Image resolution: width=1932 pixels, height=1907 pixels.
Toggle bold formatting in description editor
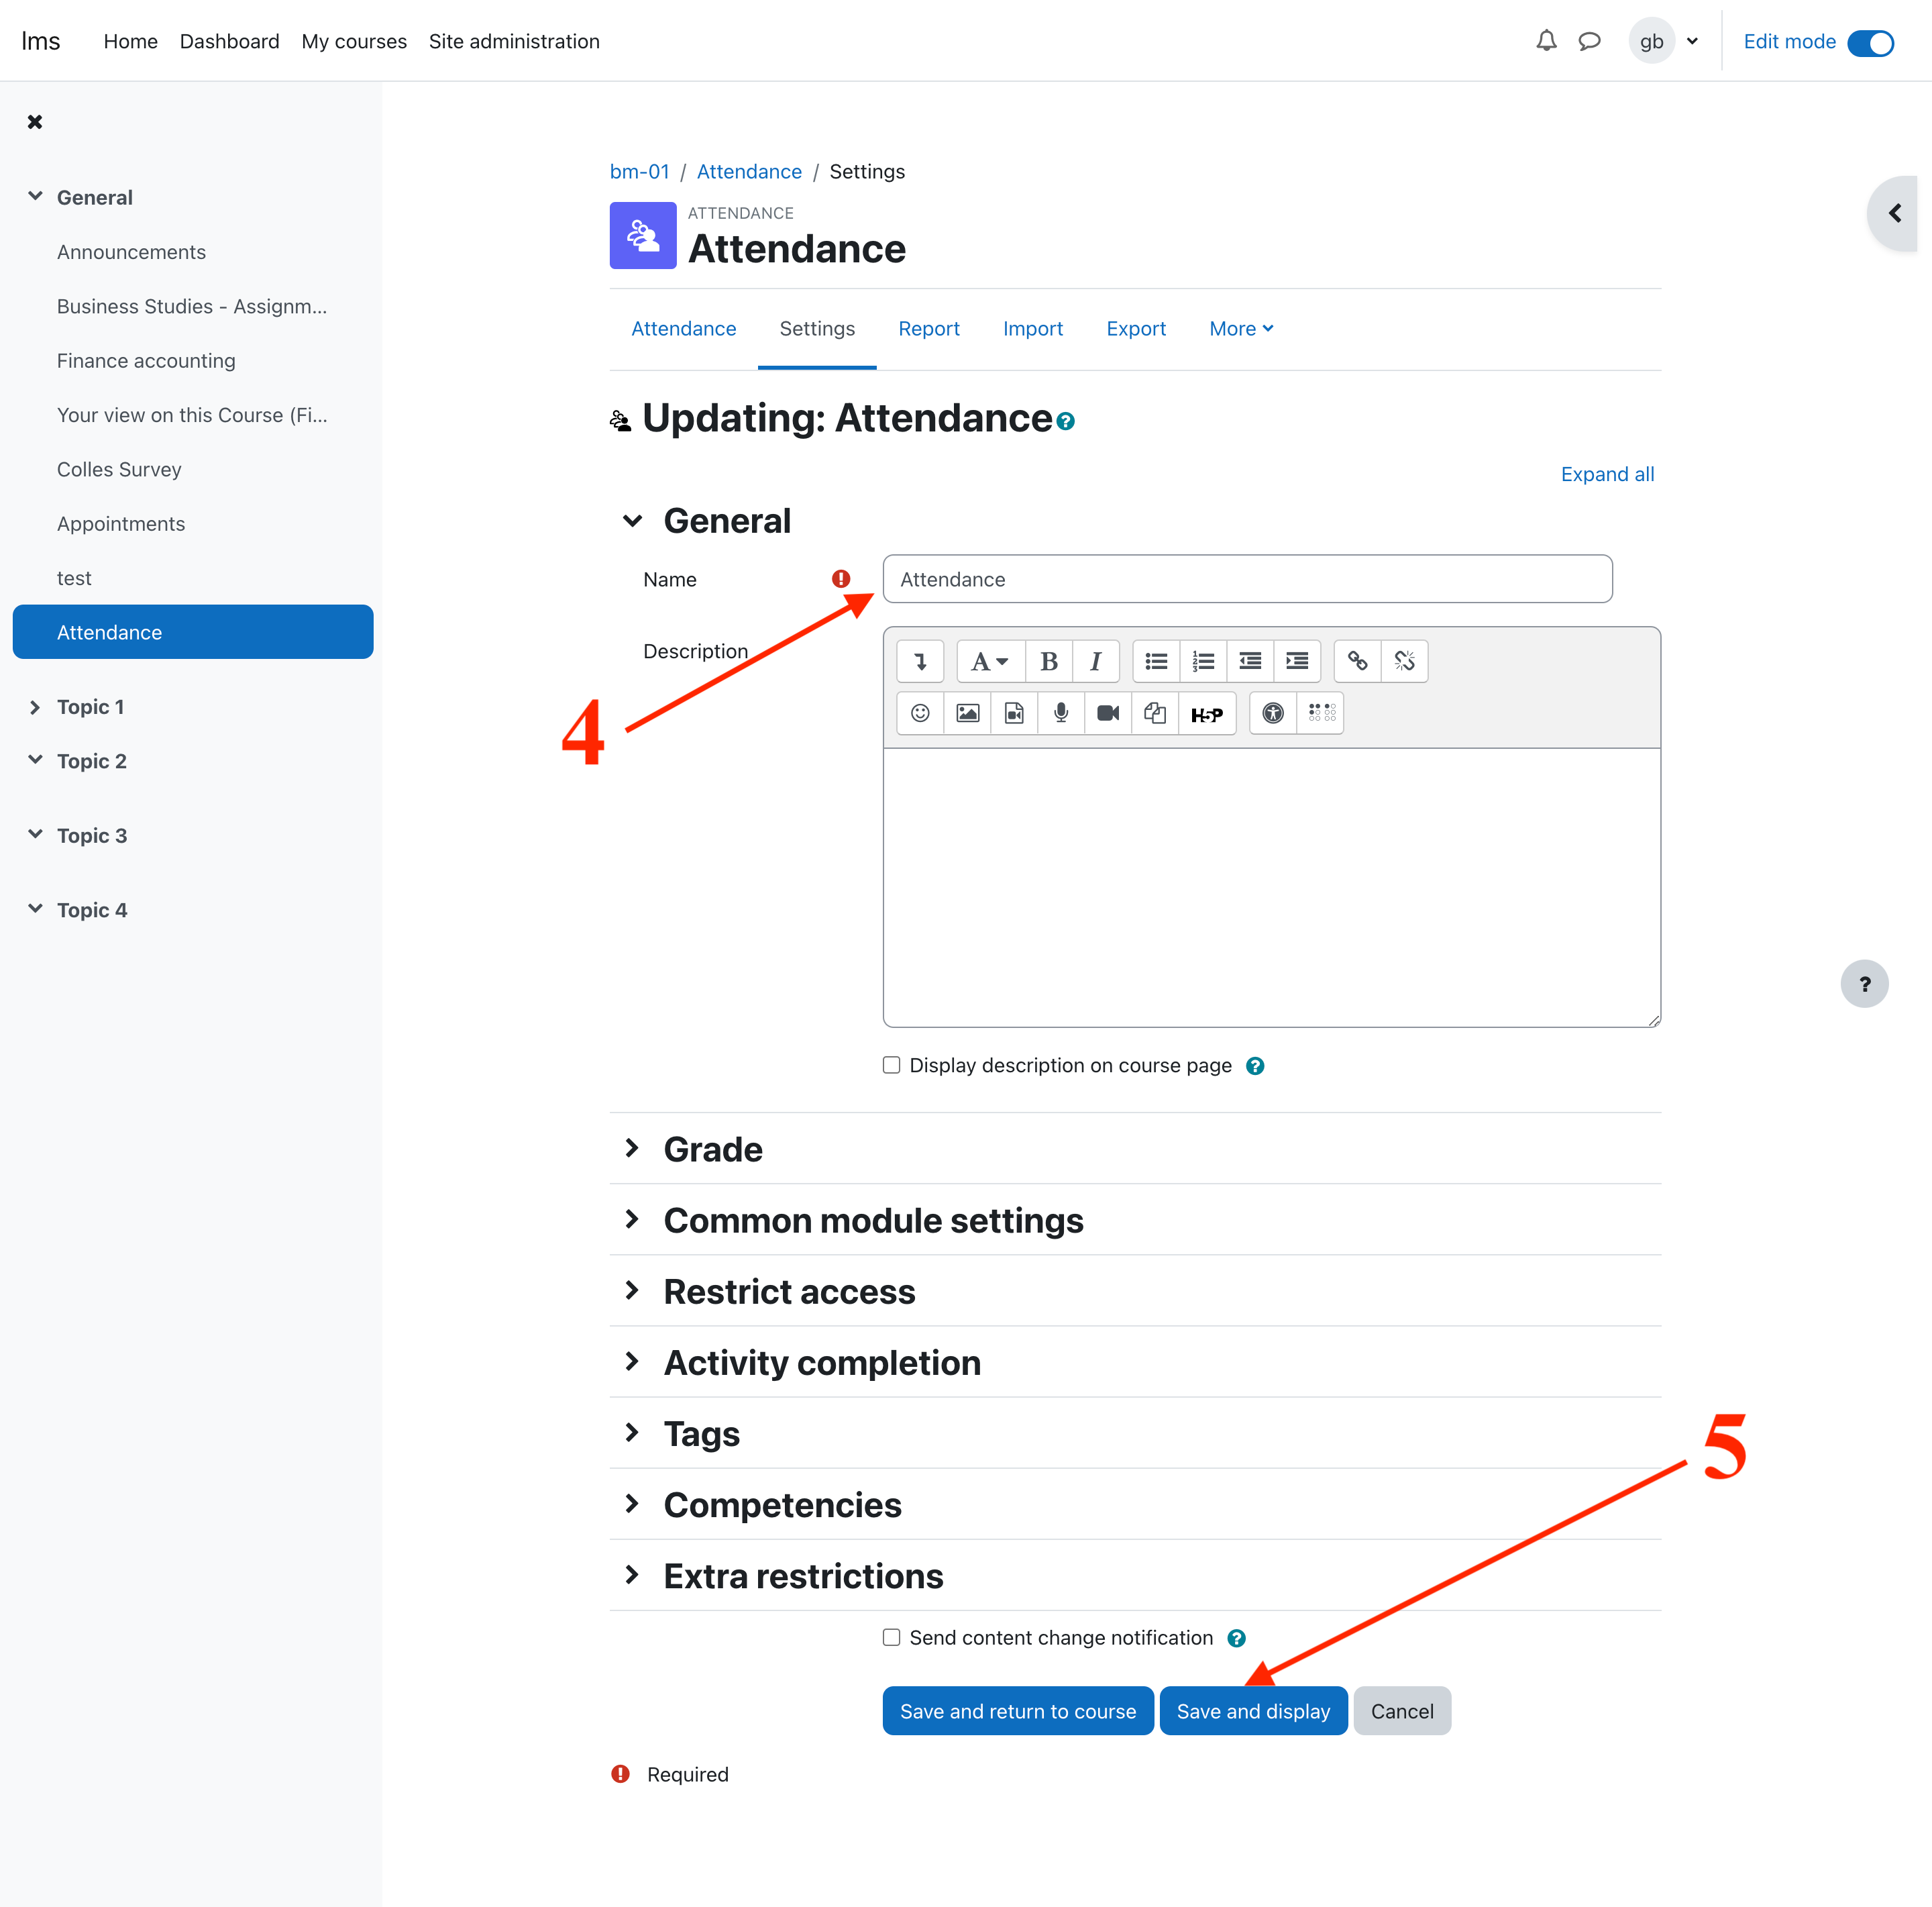pos(1049,661)
